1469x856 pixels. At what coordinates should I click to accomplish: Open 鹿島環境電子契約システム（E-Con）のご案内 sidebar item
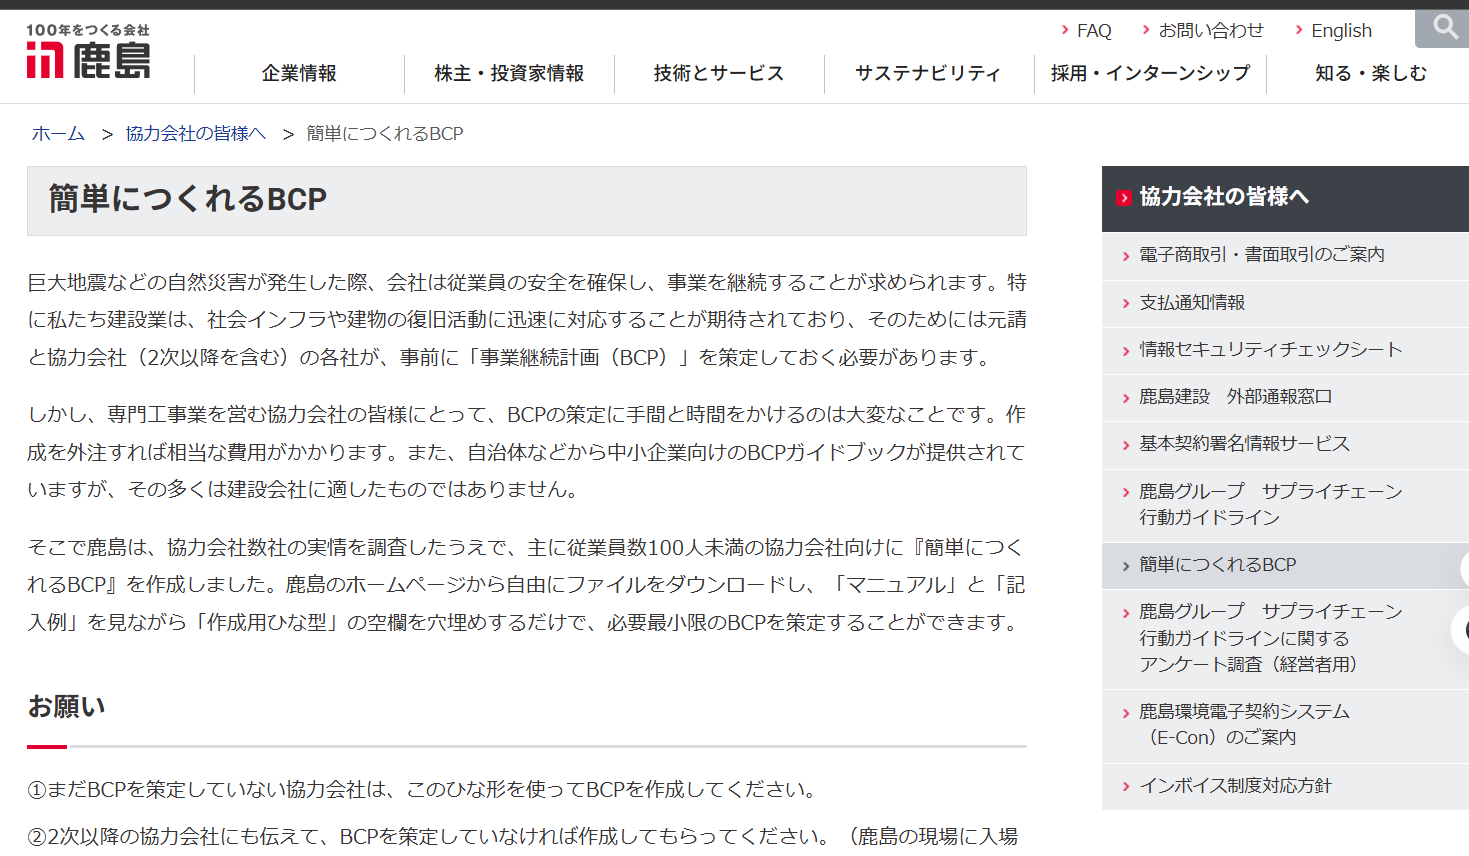point(1285,726)
